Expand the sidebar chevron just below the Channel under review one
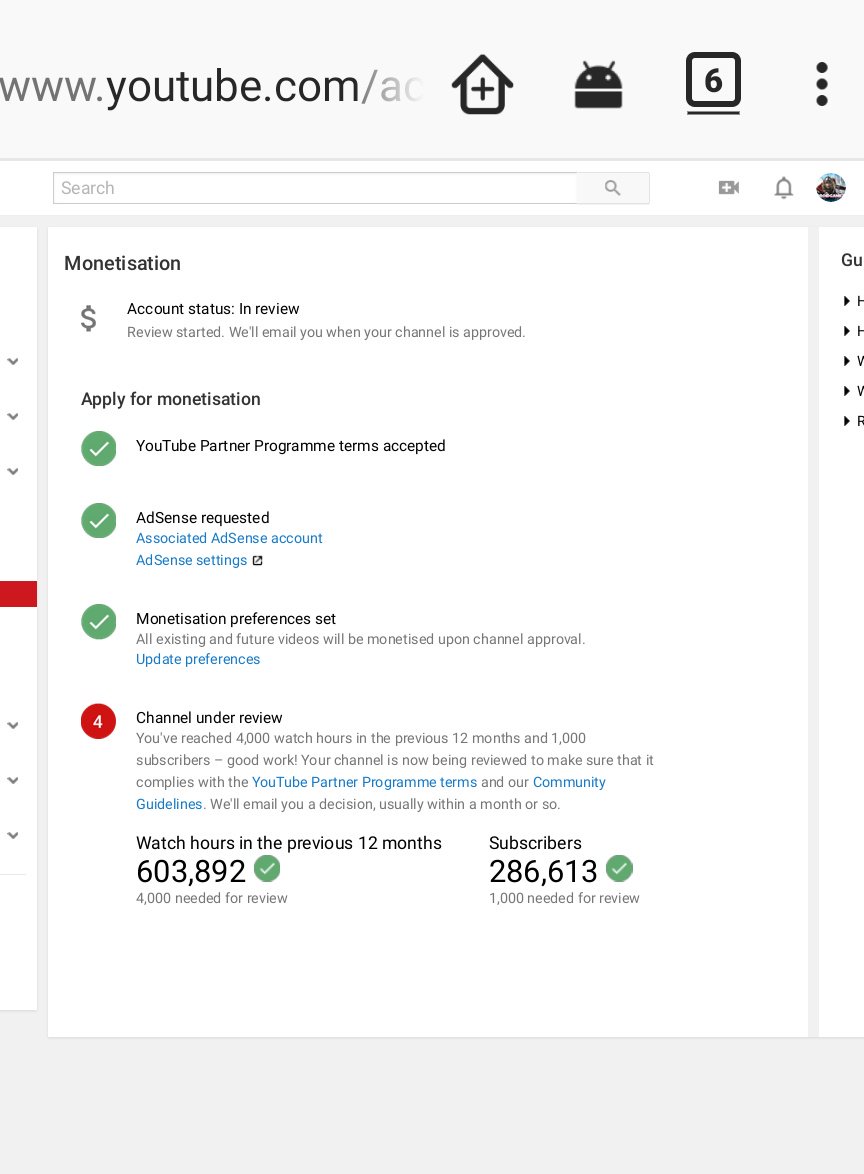This screenshot has width=864, height=1174. 13,780
